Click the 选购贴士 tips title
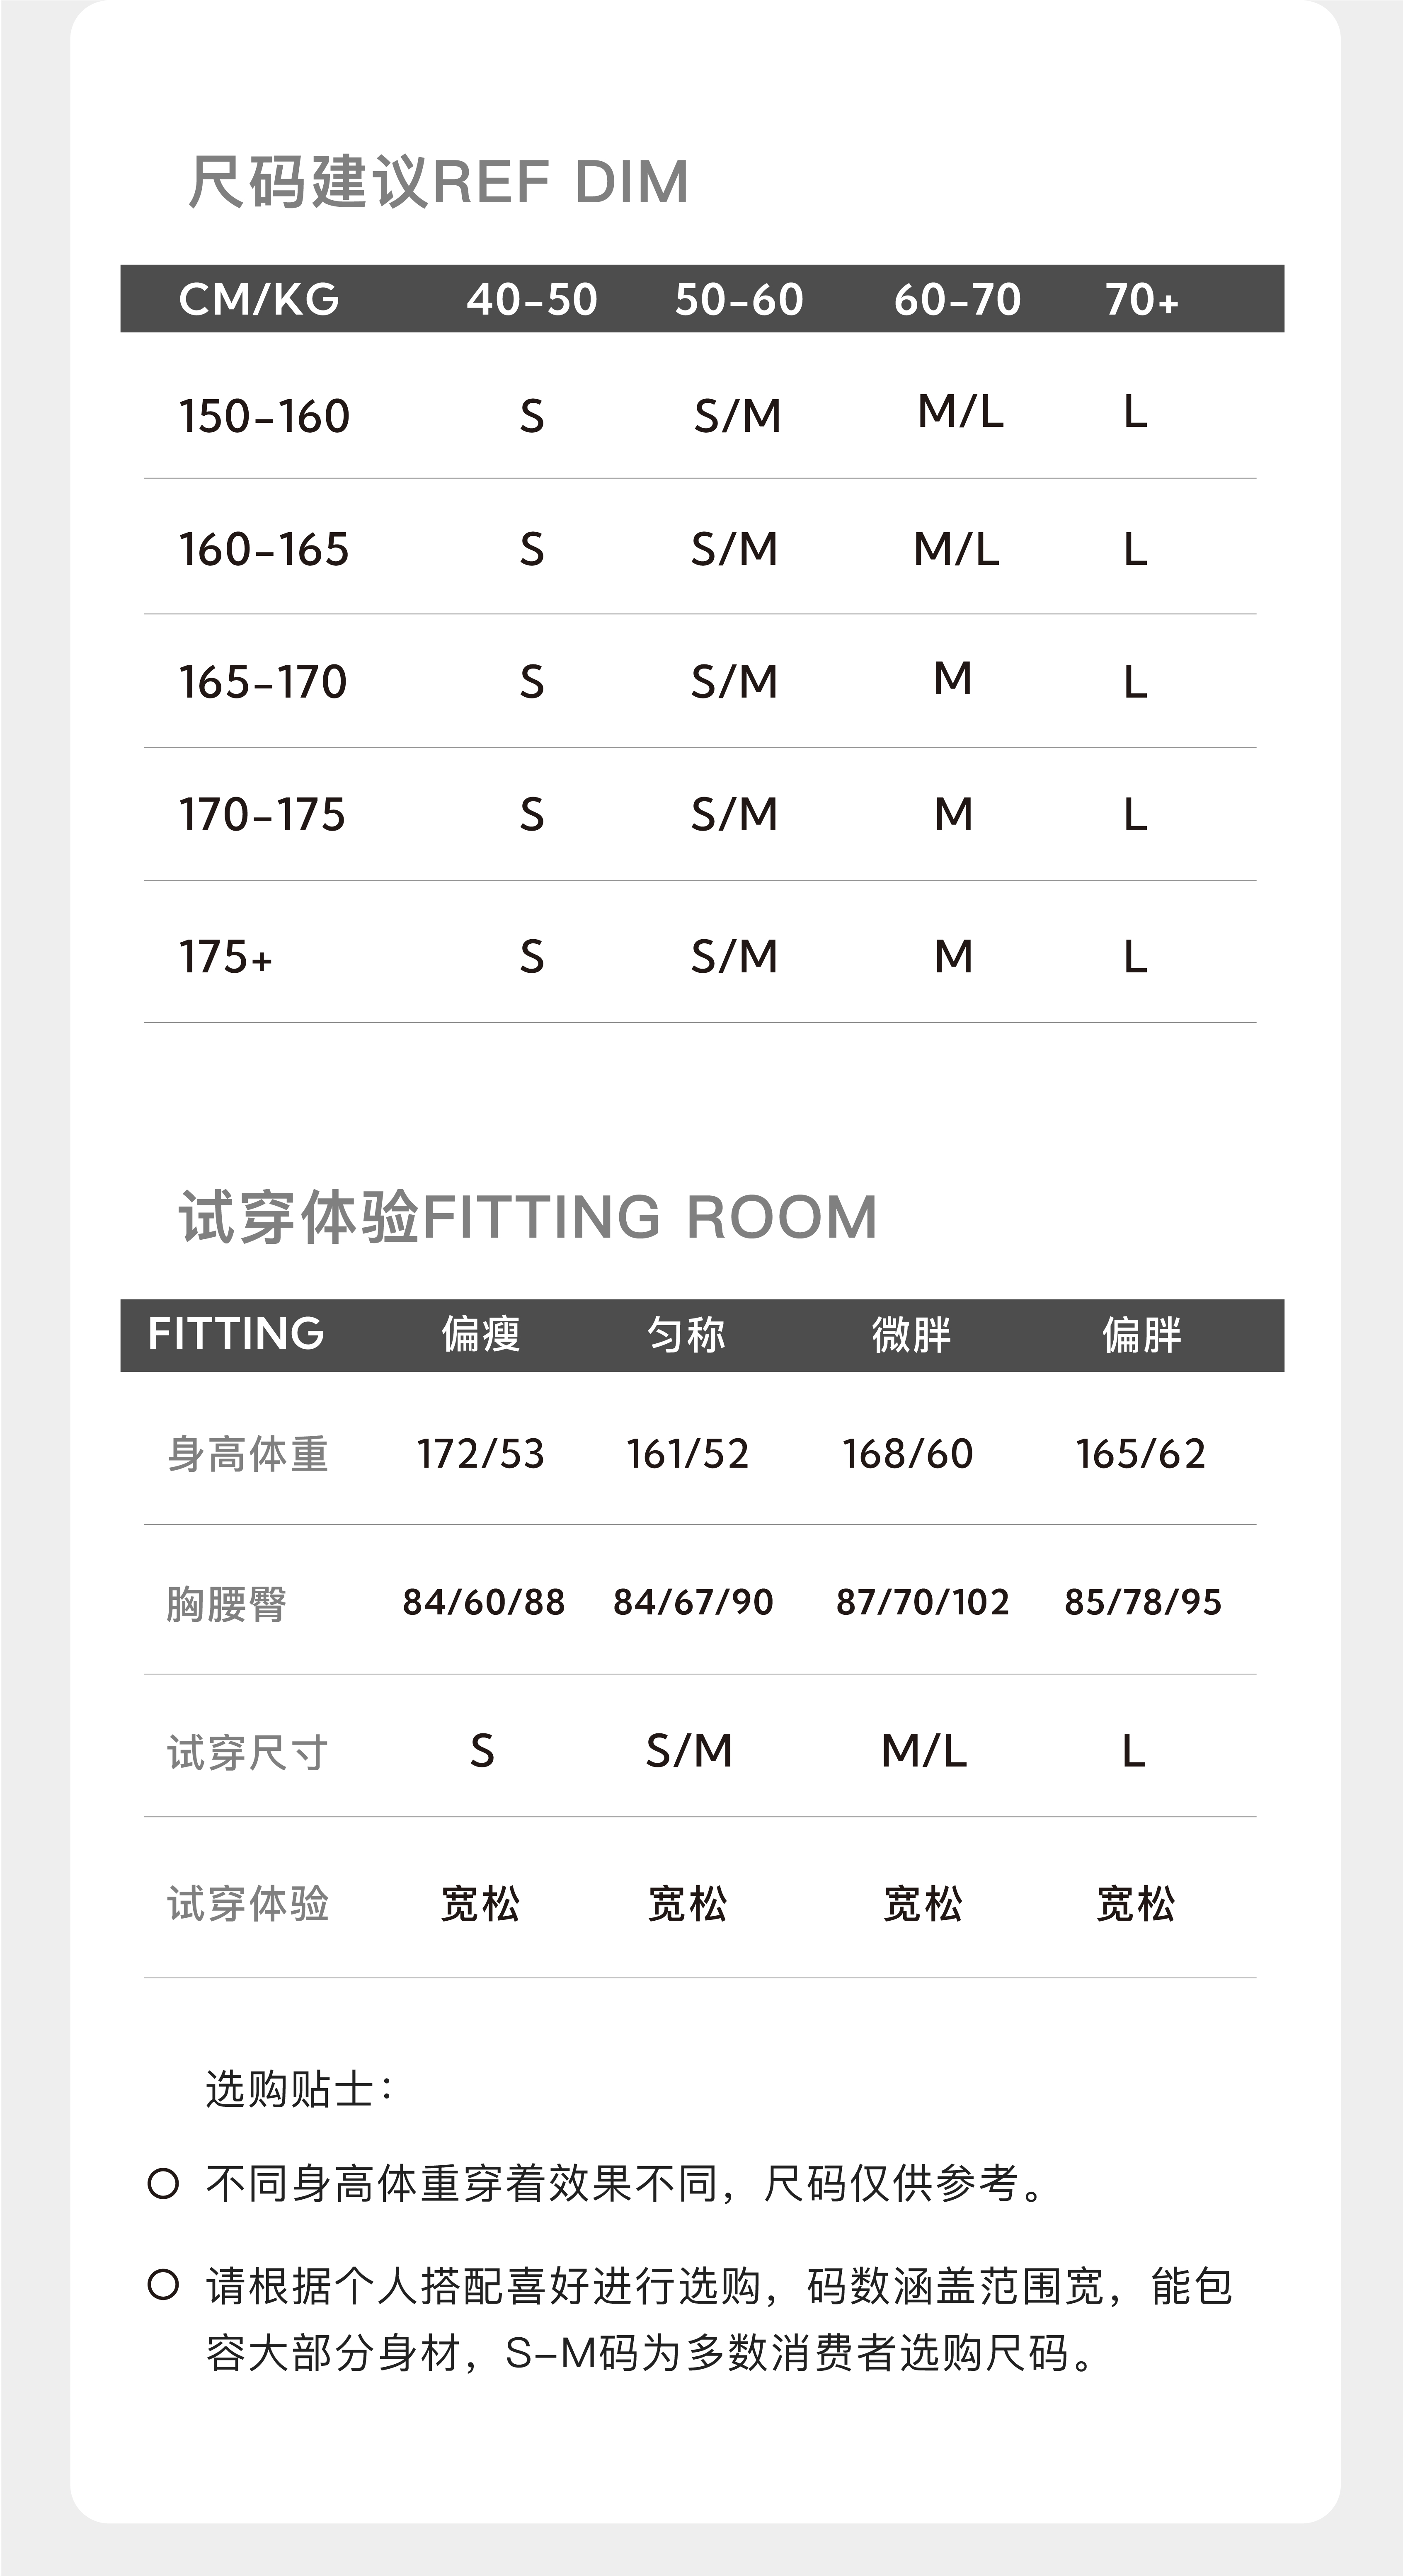 pos(298,2089)
